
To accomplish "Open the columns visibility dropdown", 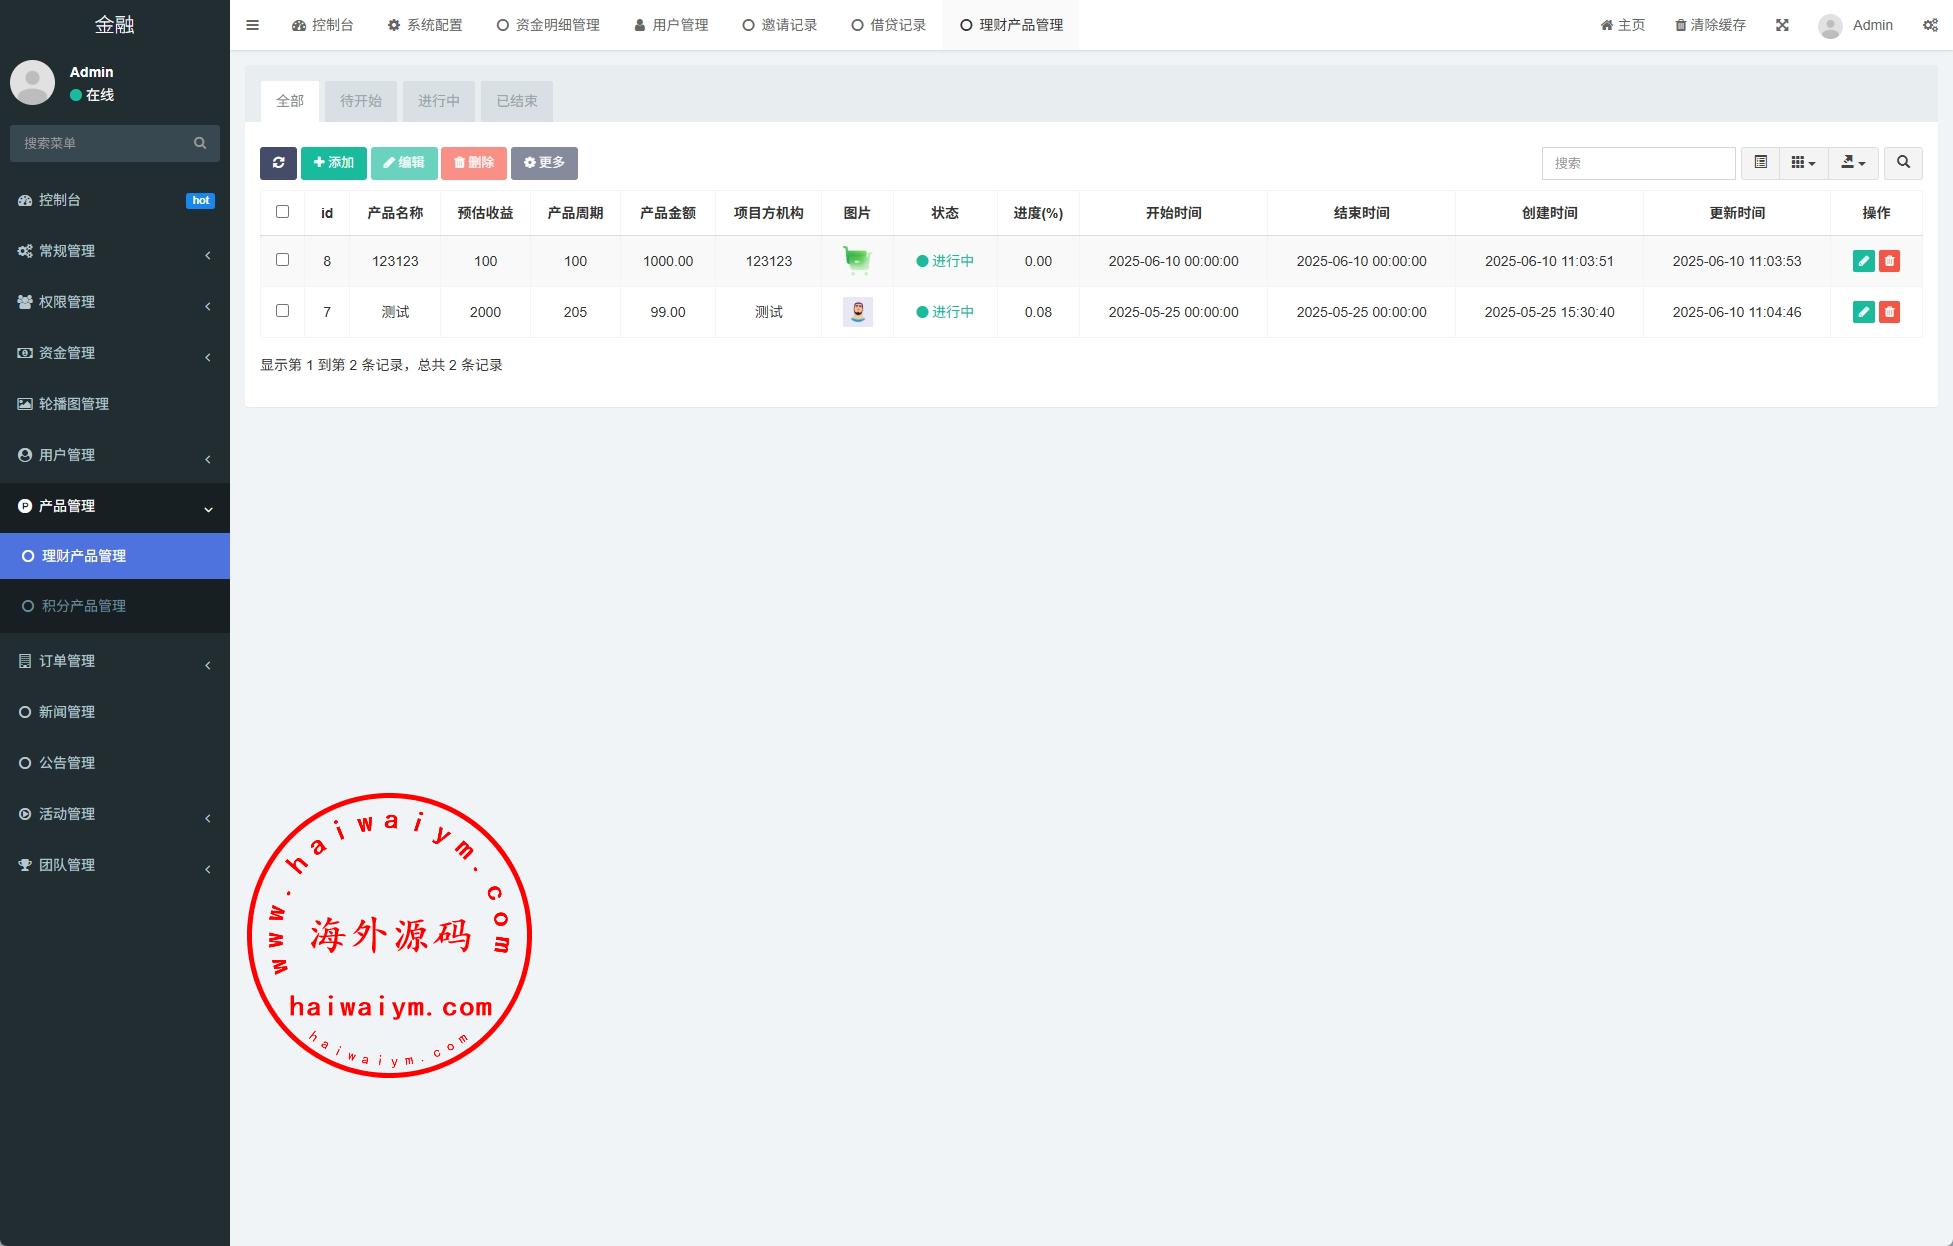I will pyautogui.click(x=1803, y=163).
